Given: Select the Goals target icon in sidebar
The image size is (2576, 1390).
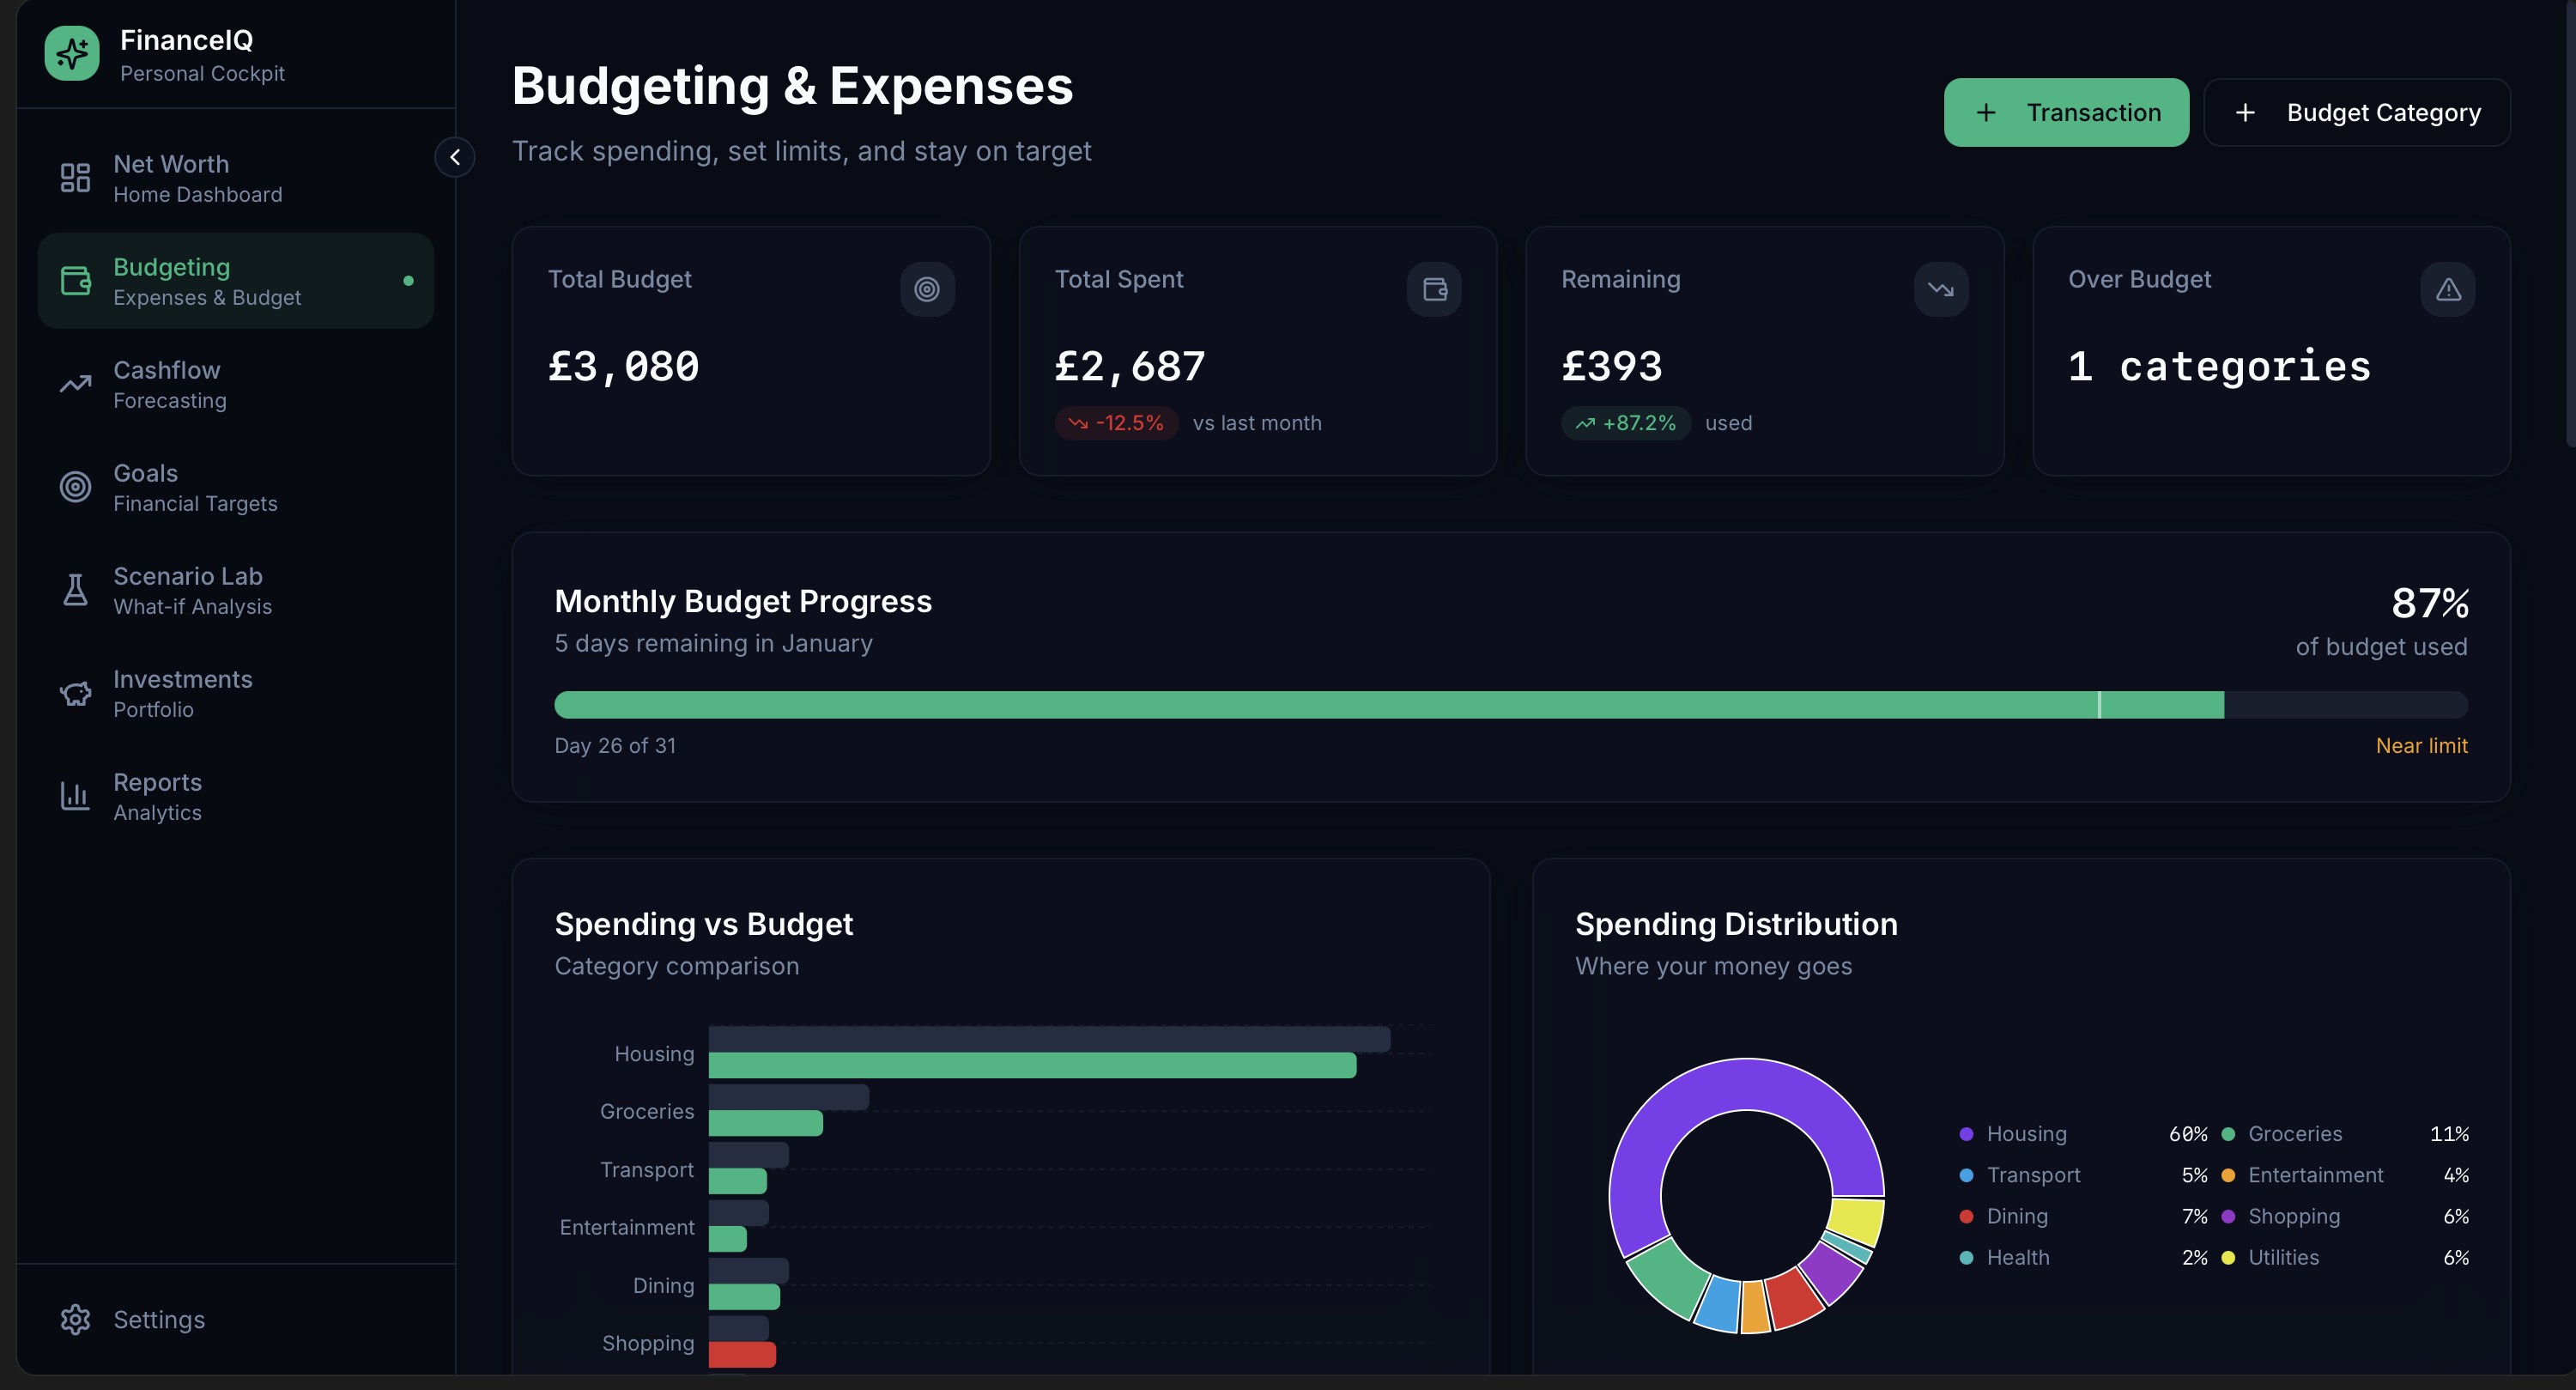Looking at the screenshot, I should [75, 487].
